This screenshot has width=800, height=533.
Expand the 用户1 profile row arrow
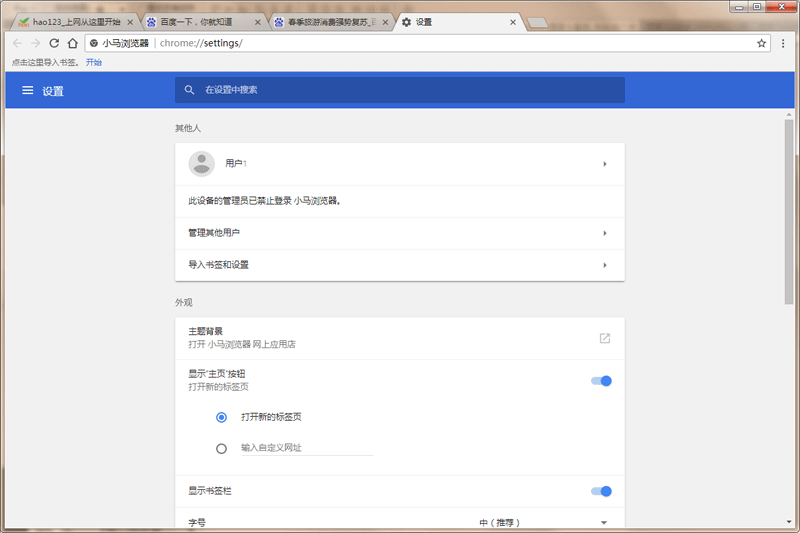[x=605, y=164]
